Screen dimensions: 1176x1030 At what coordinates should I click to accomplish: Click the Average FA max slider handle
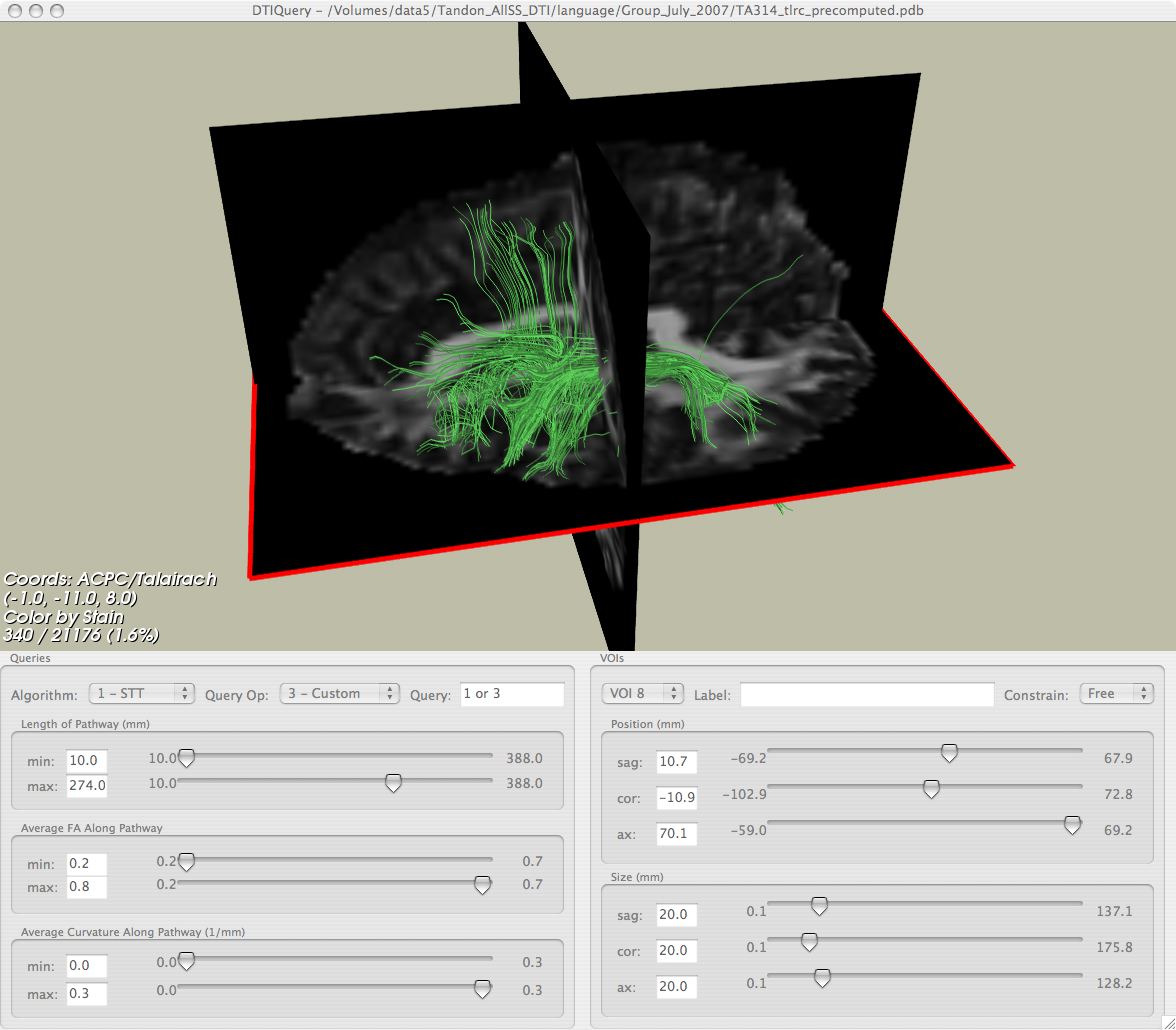(482, 885)
